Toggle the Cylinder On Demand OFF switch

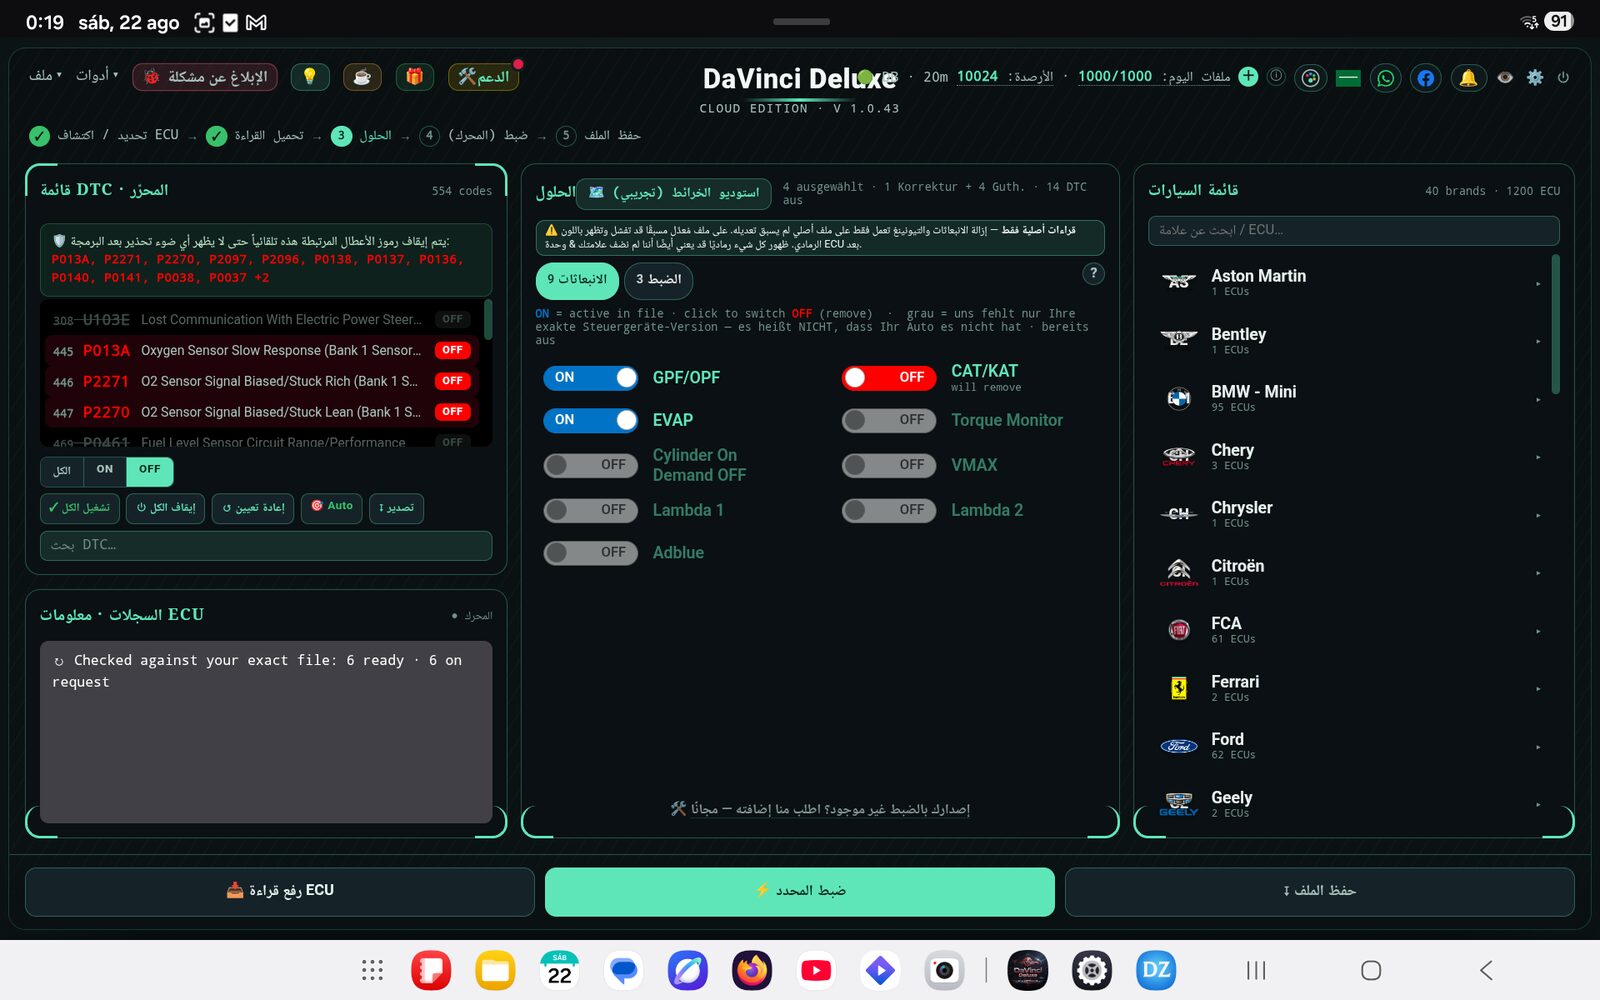click(x=591, y=465)
